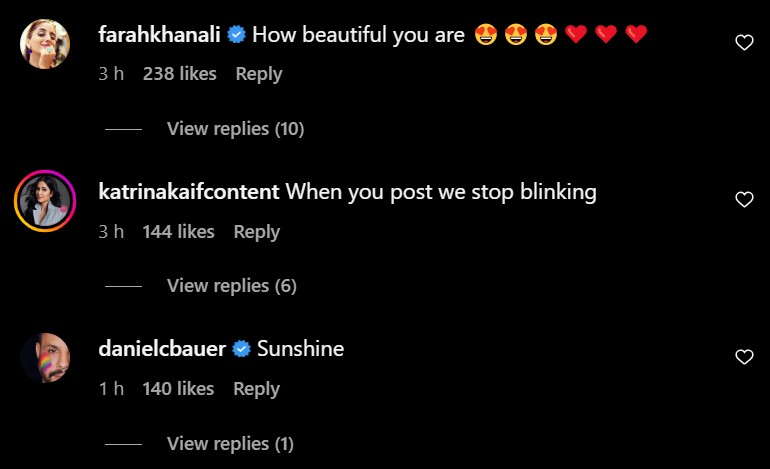The height and width of the screenshot is (469, 770).
Task: View the 238 likes list
Action: click(x=180, y=74)
